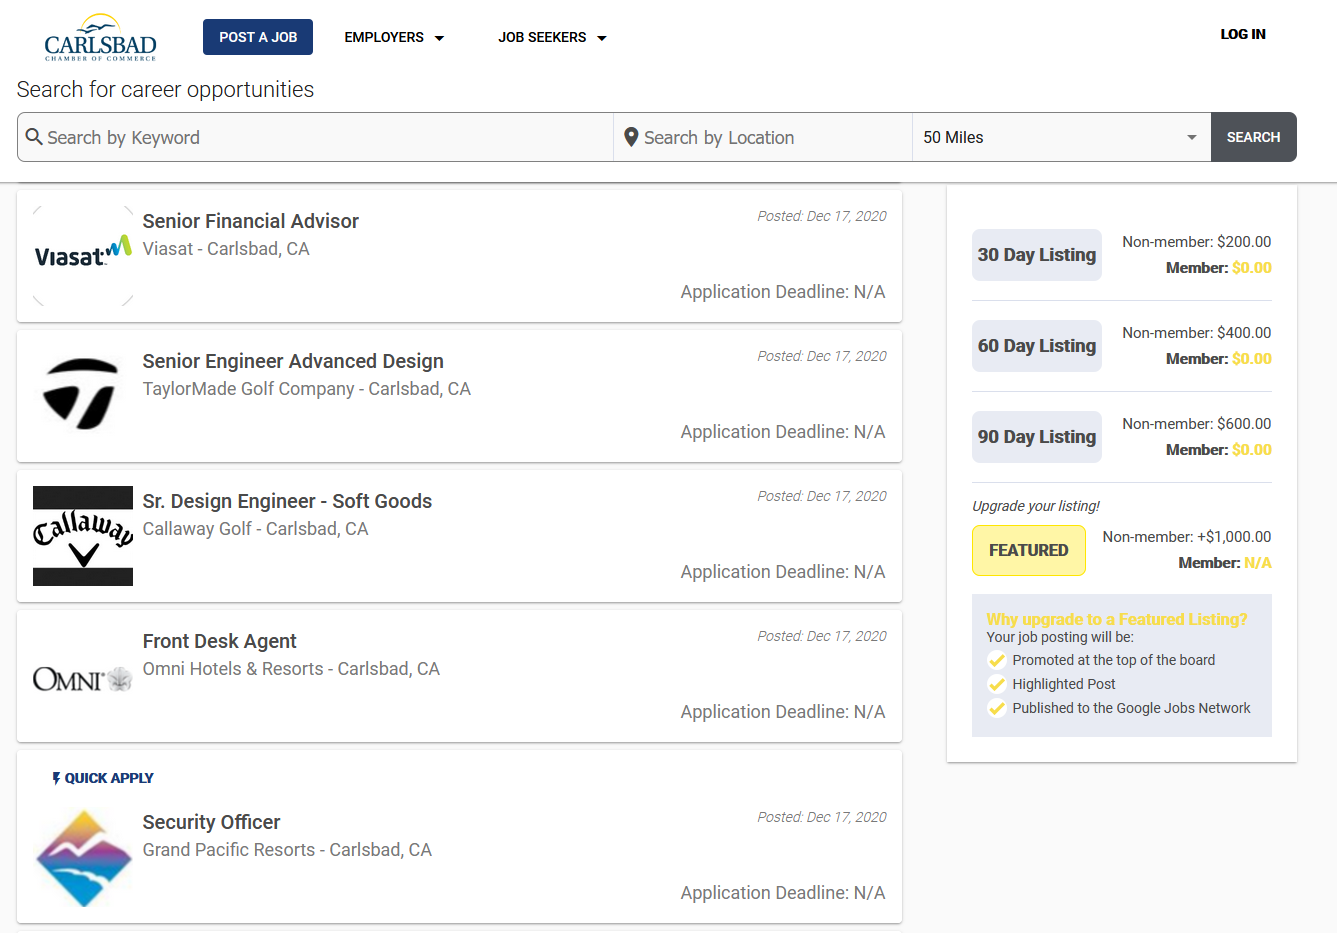Click checkmark beside 'Promoted at the top'
The width and height of the screenshot is (1337, 933).
[x=997, y=660]
